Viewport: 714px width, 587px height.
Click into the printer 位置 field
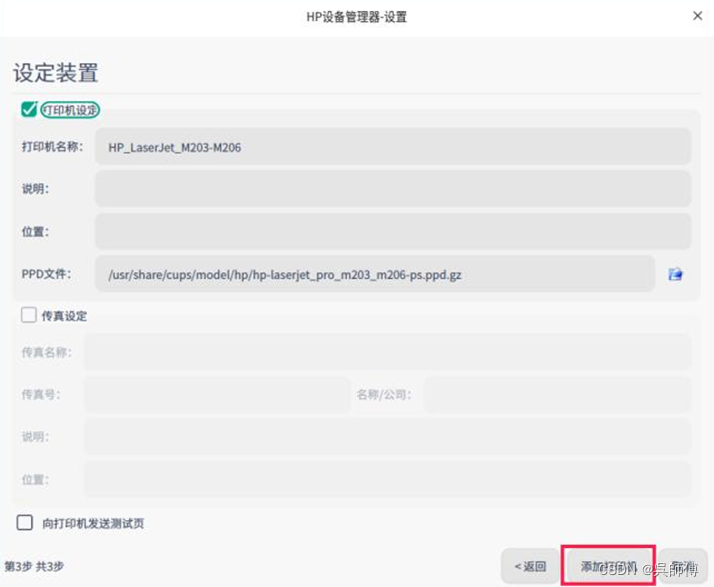click(393, 231)
